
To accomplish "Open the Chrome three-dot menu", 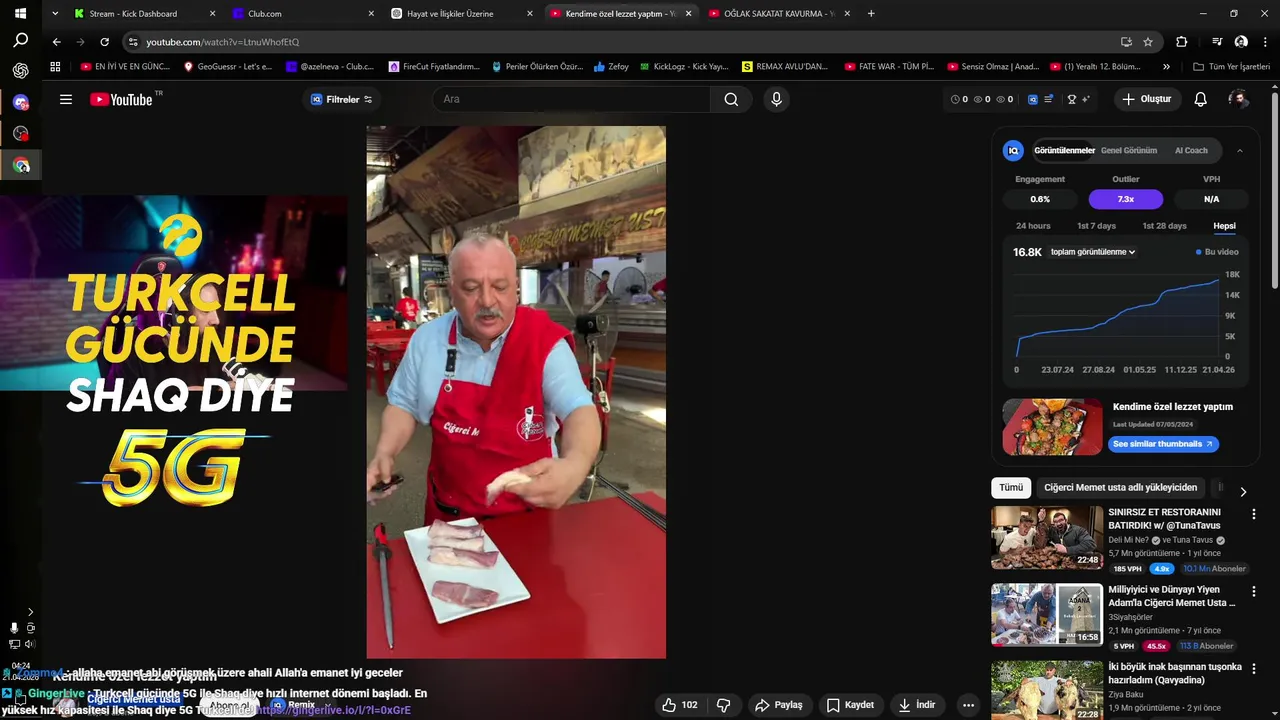I will pyautogui.click(x=1264, y=42).
